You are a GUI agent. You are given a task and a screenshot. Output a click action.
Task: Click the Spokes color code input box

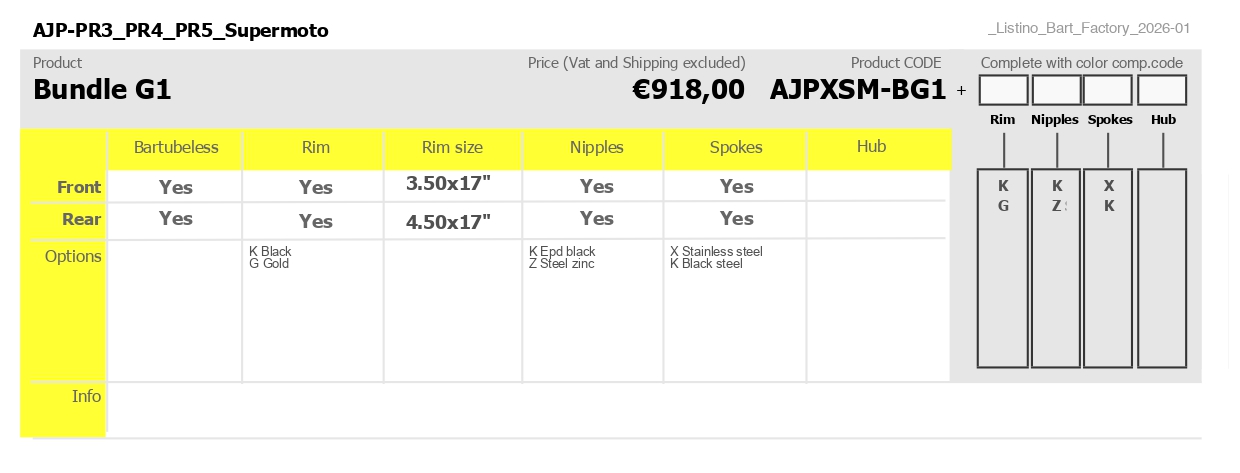[1109, 90]
